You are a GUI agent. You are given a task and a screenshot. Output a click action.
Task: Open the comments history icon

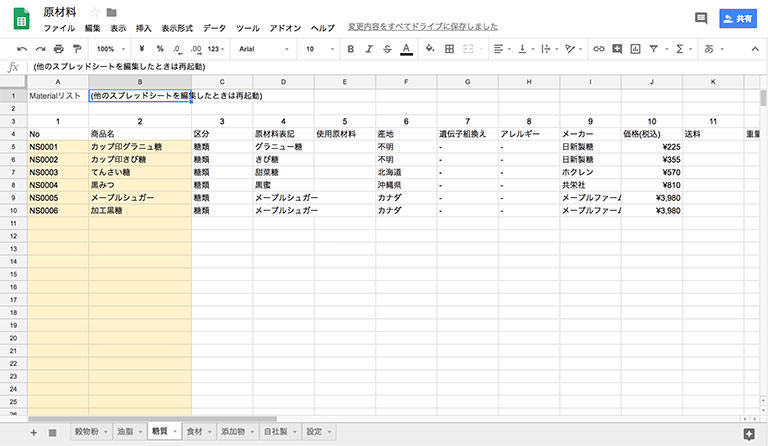pos(701,18)
